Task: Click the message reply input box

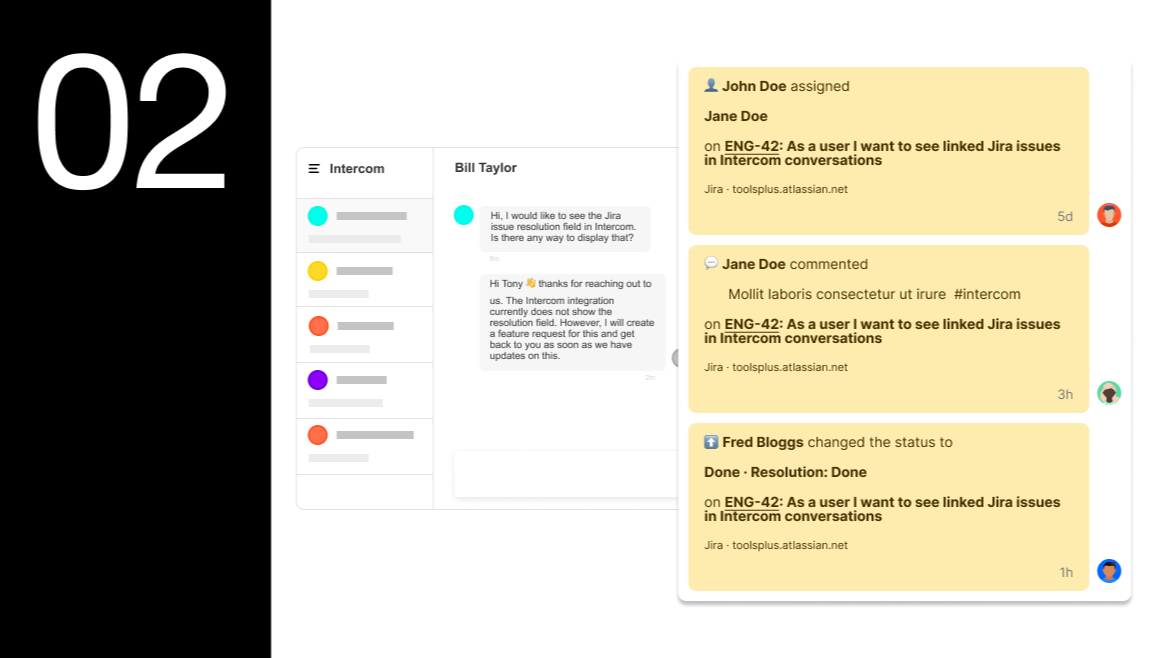Action: tap(566, 474)
